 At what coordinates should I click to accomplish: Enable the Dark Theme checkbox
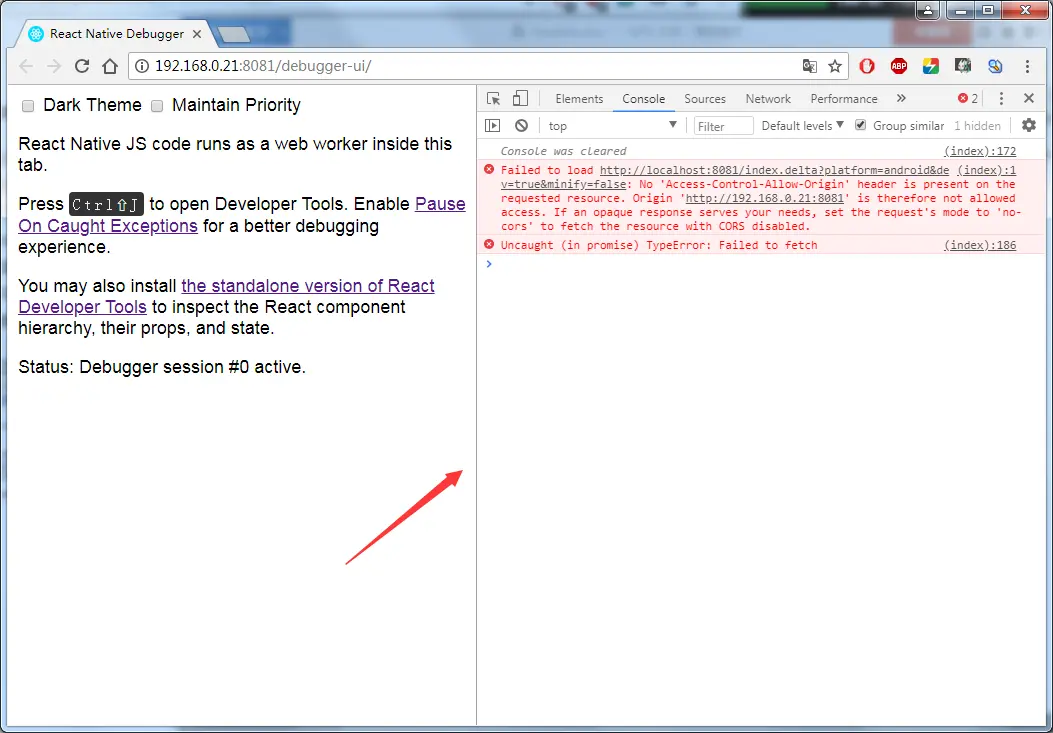[28, 106]
